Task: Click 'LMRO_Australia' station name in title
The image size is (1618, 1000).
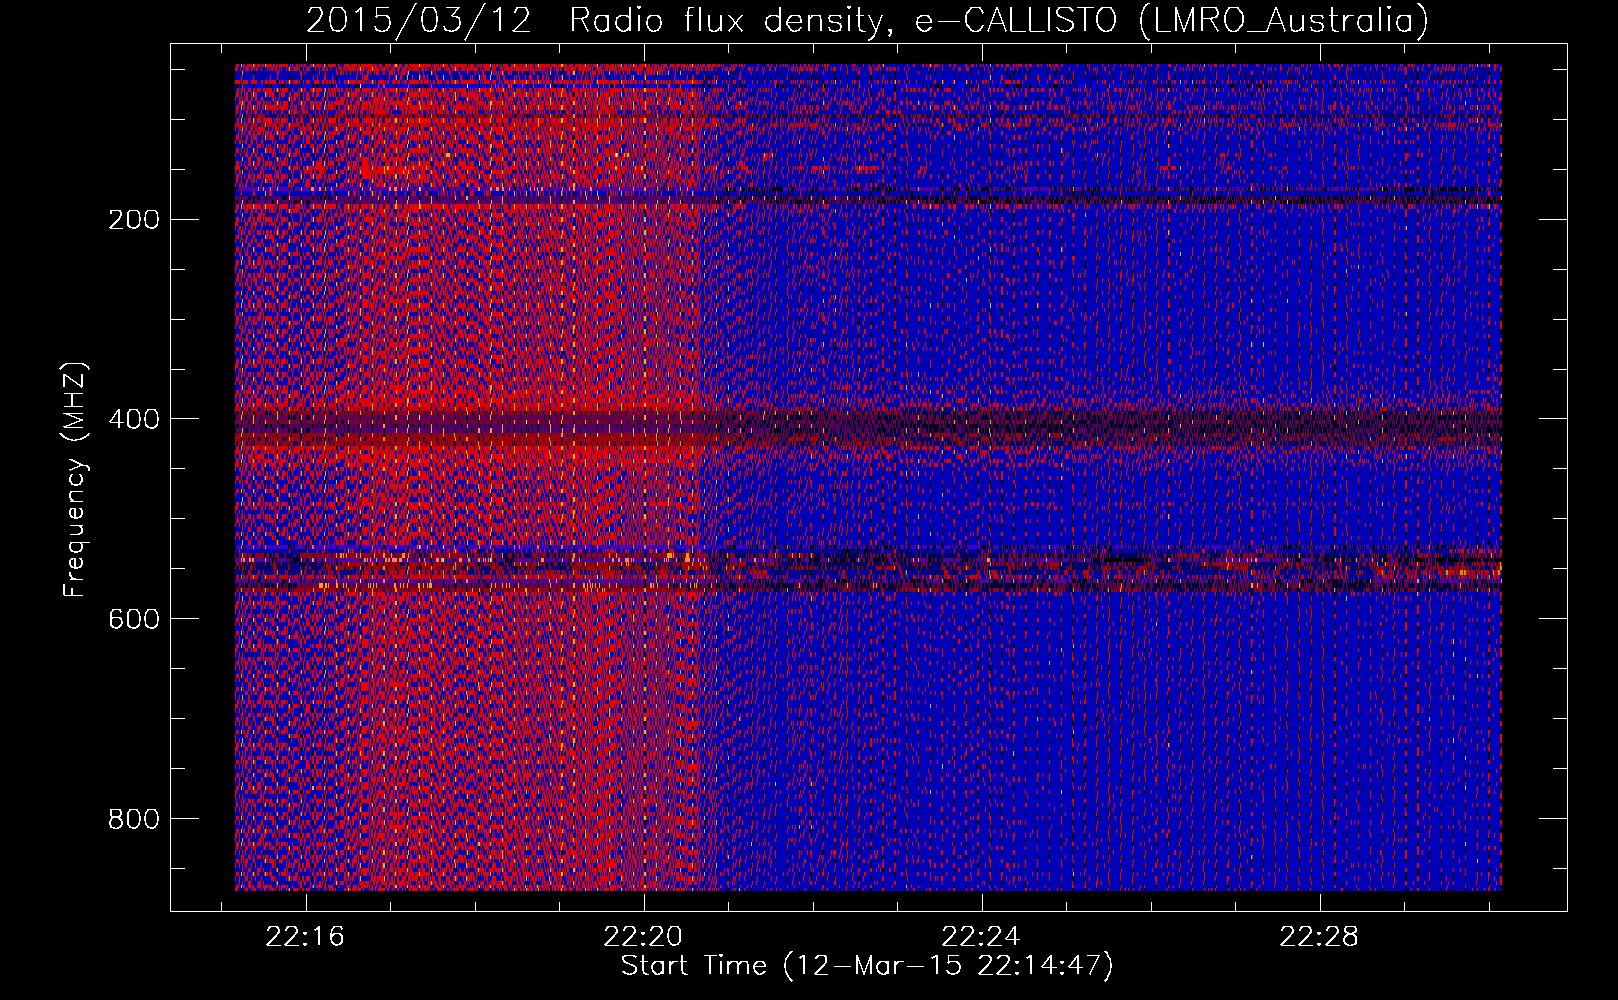Action: 1283,21
